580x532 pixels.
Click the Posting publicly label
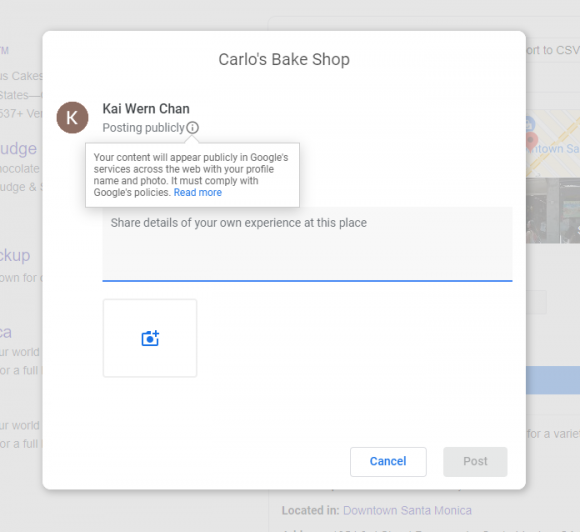(x=144, y=128)
